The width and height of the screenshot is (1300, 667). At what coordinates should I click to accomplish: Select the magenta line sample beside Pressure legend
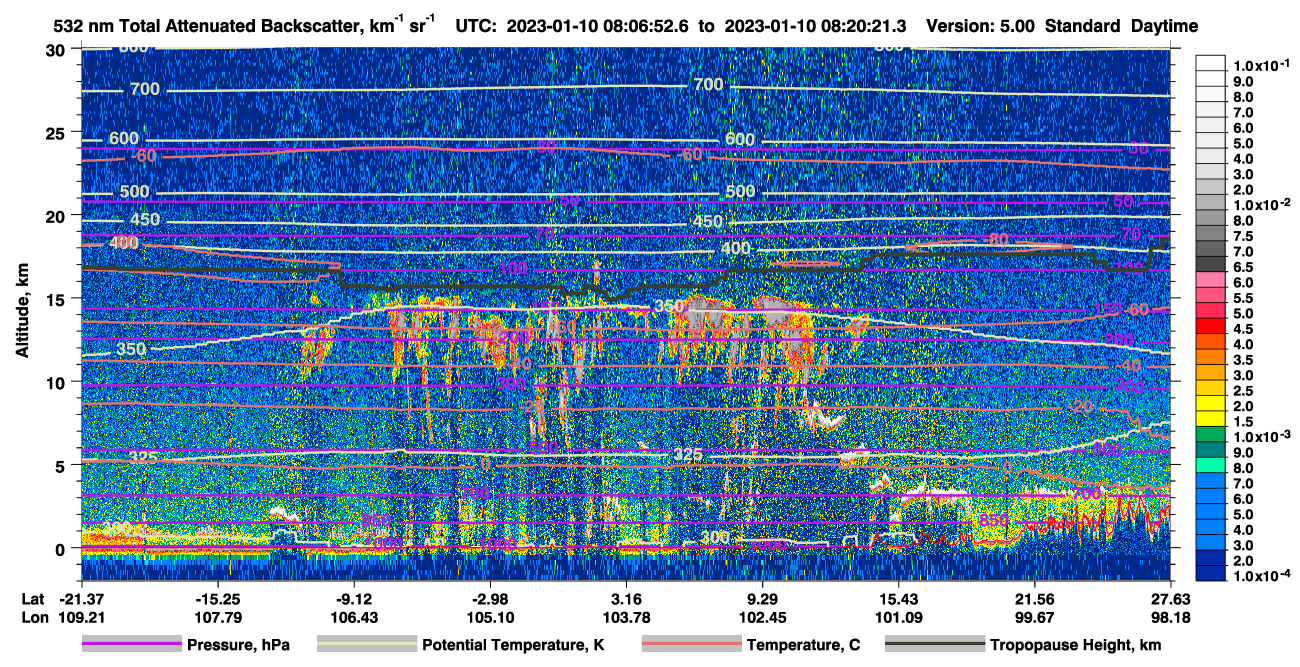click(131, 645)
